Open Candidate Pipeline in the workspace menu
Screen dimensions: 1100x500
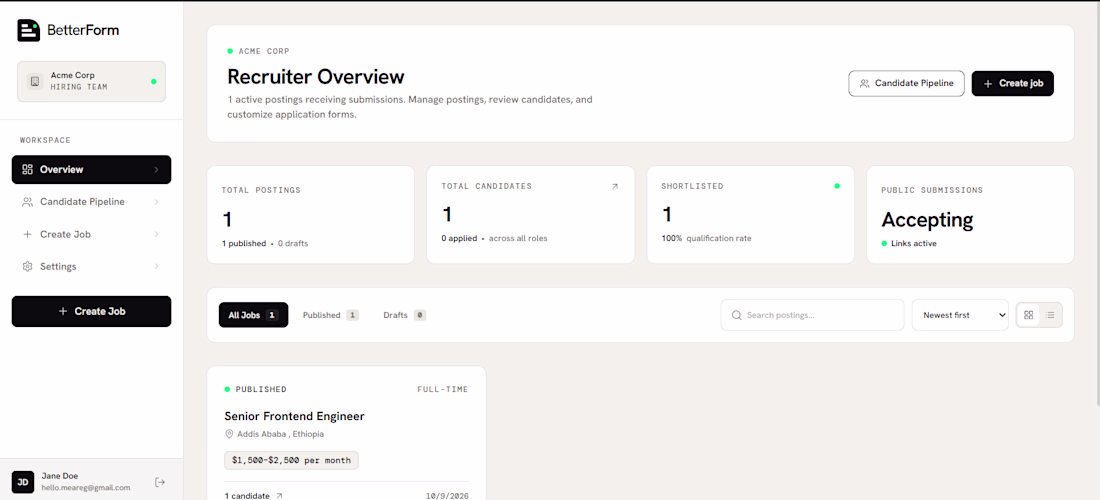91,202
